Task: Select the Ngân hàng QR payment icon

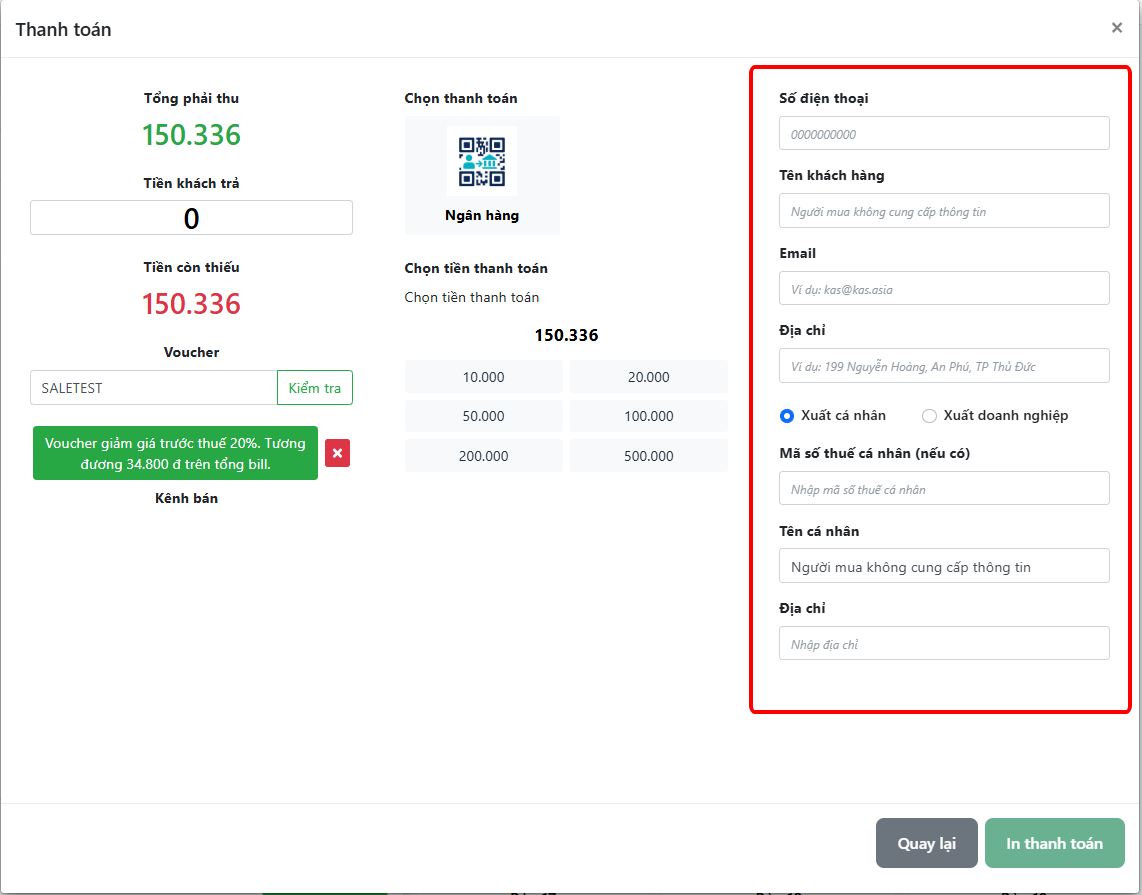Action: point(482,164)
